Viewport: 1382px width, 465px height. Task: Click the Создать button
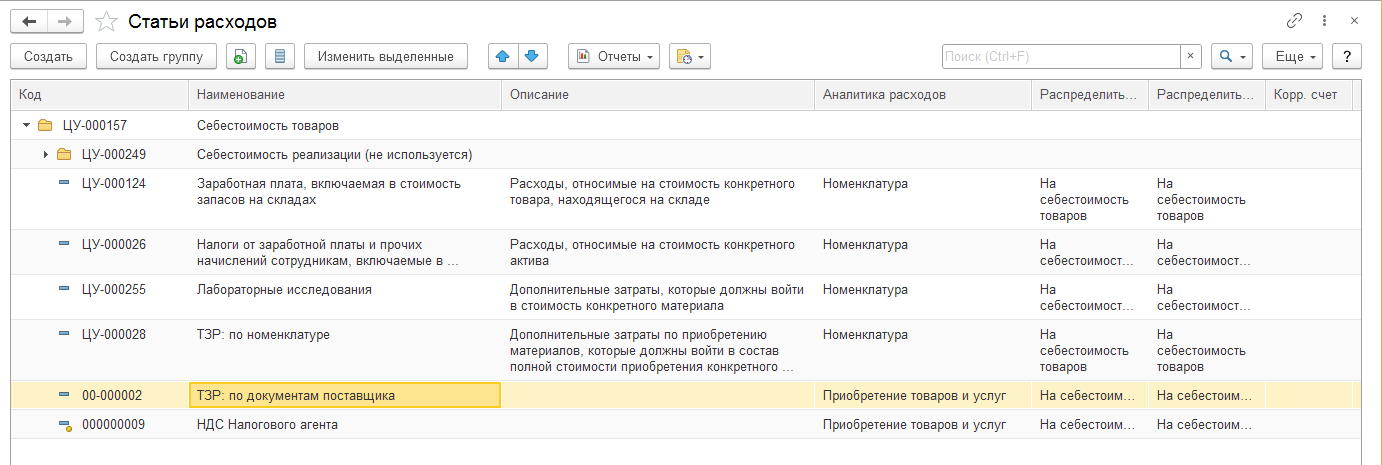pyautogui.click(x=49, y=57)
